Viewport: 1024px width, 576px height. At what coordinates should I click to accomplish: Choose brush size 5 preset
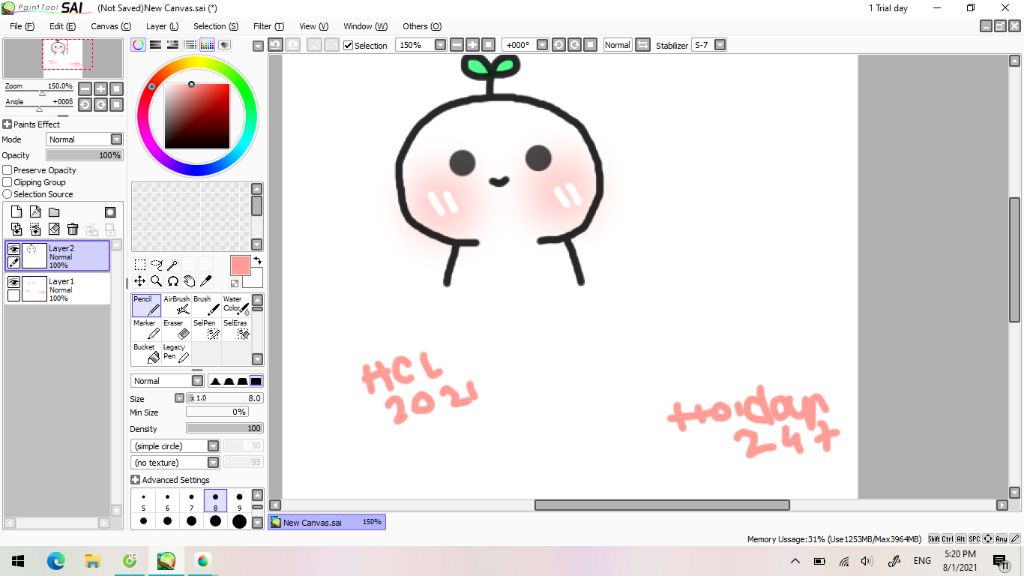143,501
